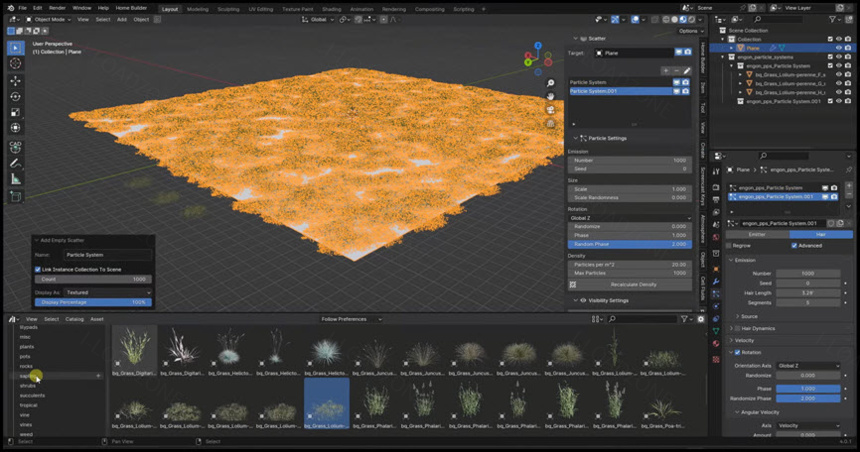Screen dimensions: 860x452
Task: Click the Recalculate Density icon
Action: (573, 285)
